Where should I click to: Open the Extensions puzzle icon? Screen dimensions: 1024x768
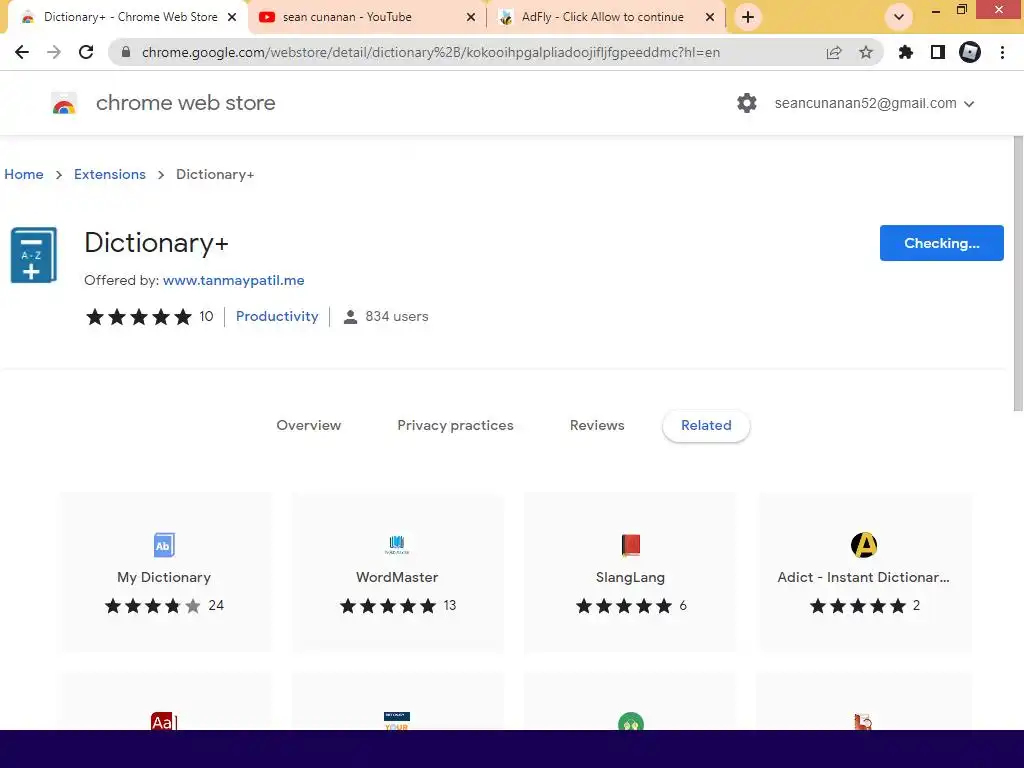[x=906, y=52]
